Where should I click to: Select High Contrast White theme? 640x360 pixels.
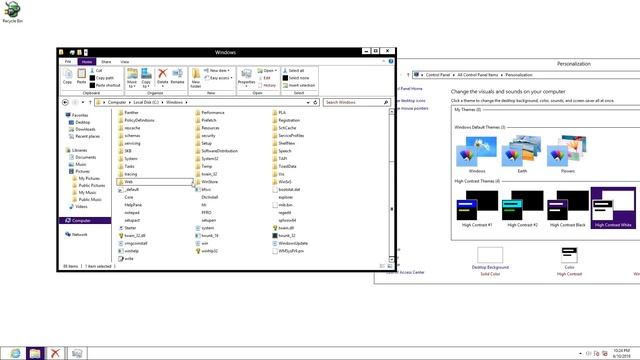coord(613,208)
